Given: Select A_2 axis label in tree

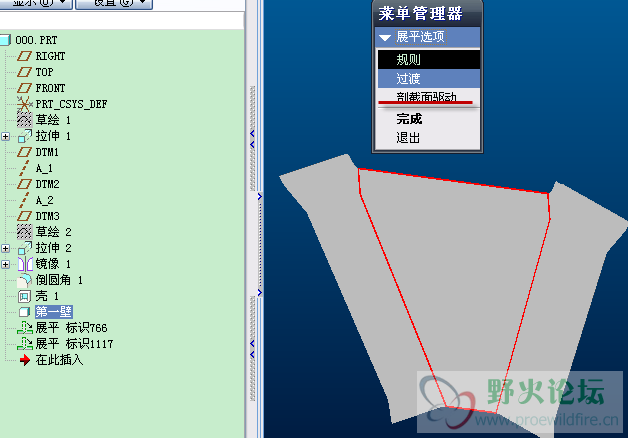Looking at the screenshot, I should [44, 200].
